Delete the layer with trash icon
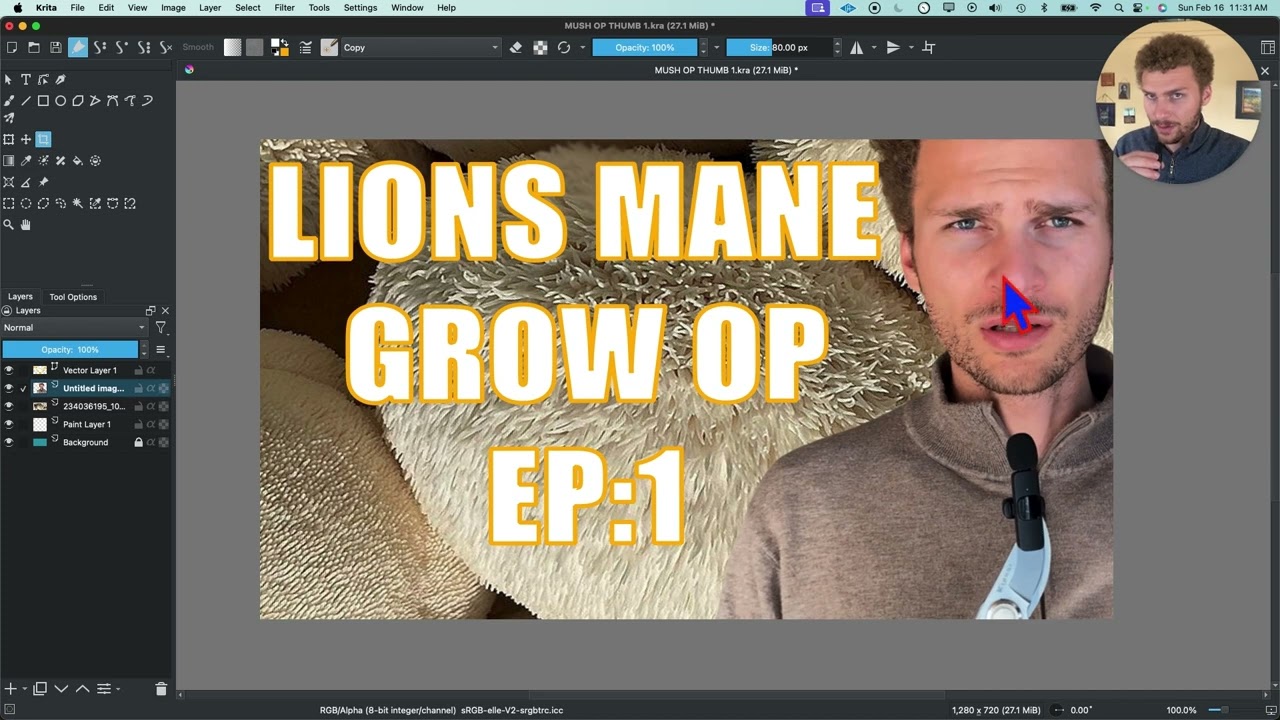This screenshot has width=1280, height=720. click(x=161, y=688)
